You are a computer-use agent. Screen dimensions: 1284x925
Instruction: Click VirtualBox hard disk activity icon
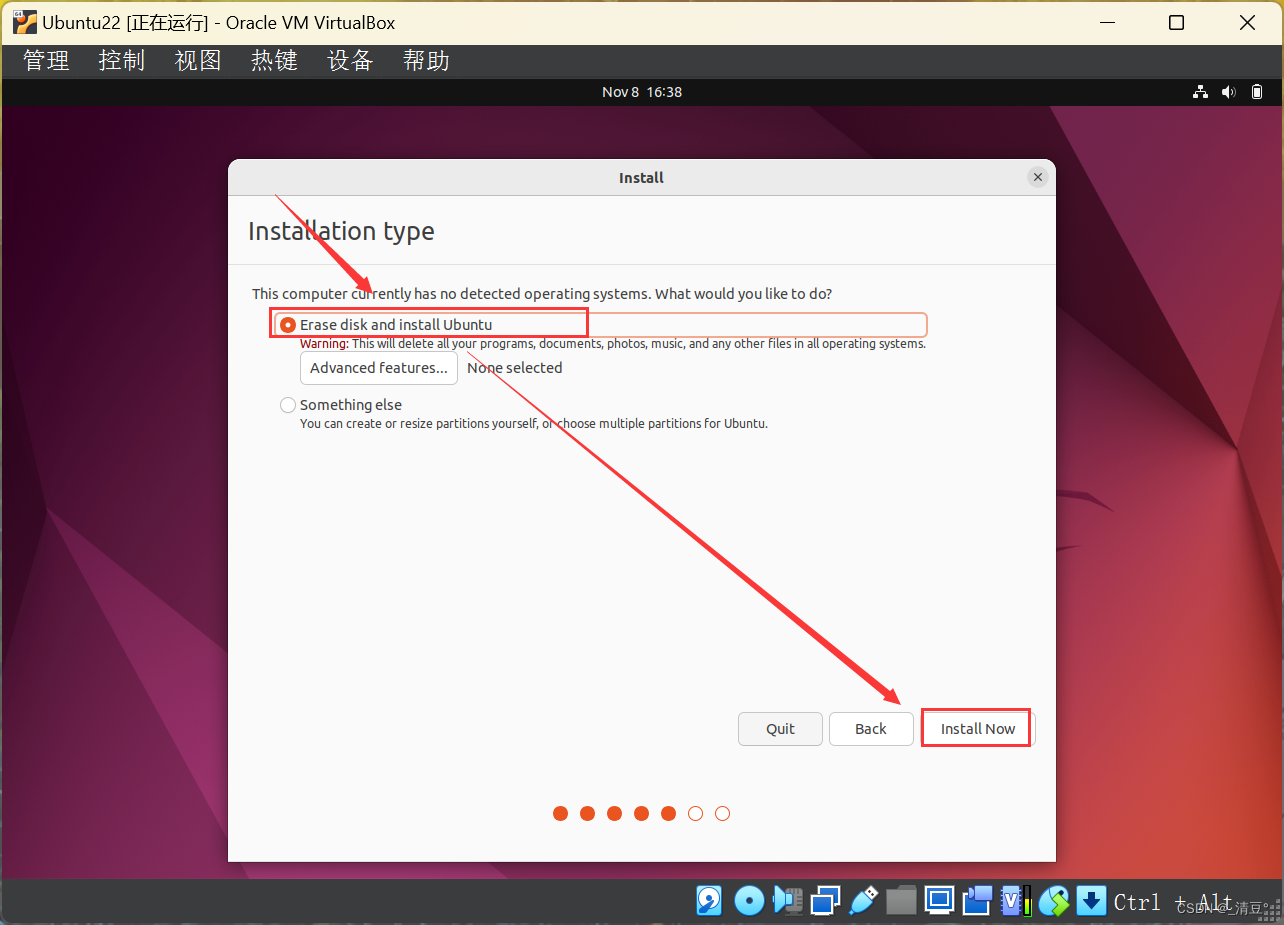coord(709,901)
